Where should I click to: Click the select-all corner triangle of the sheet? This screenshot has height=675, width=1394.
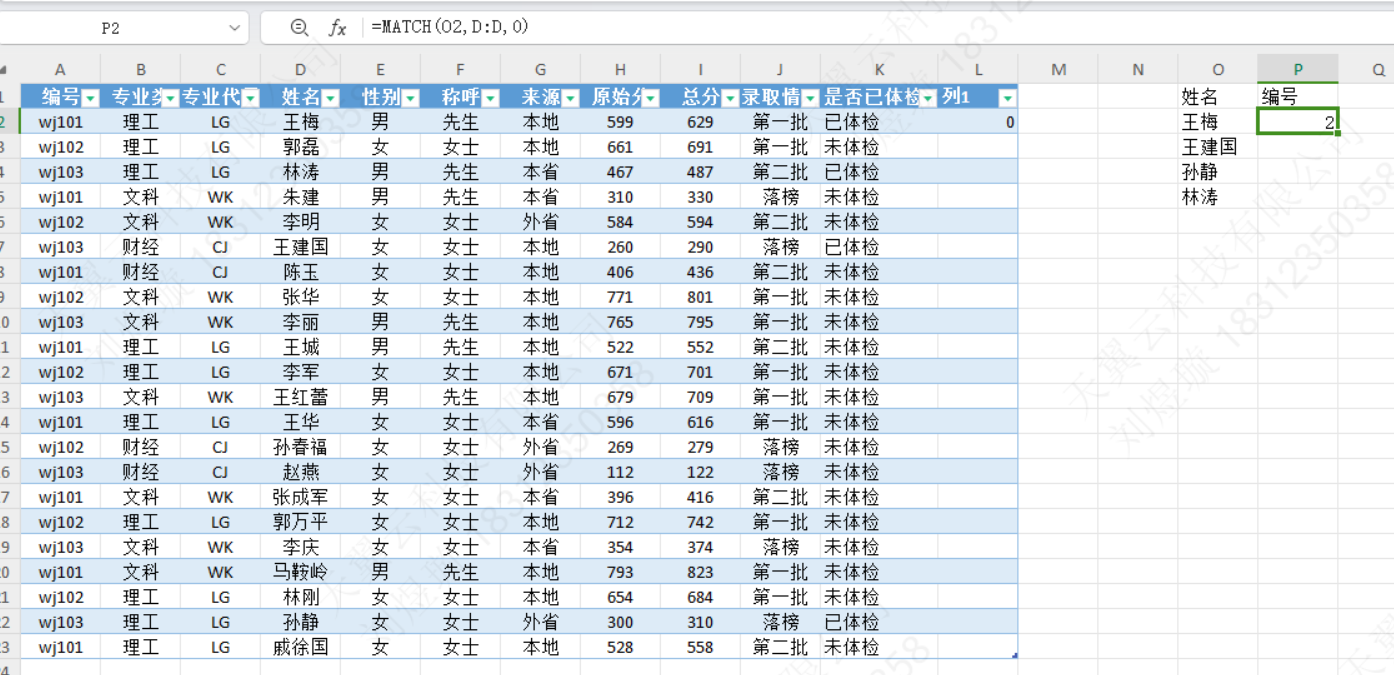[x=3, y=70]
